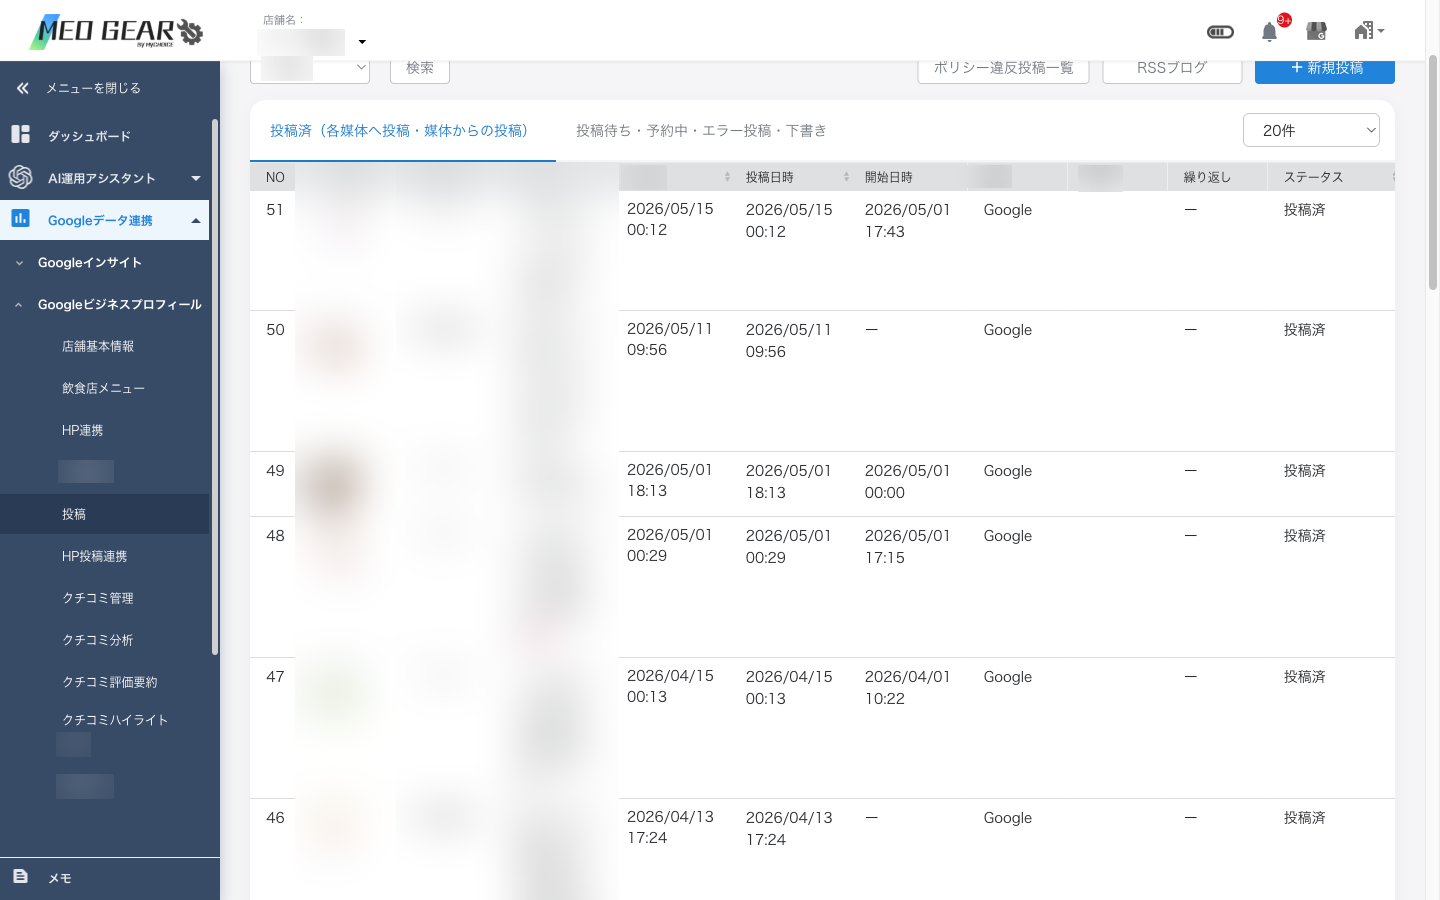
Task: Click 投稿日時 2026/05/15 00:12 cell
Action: coord(789,221)
